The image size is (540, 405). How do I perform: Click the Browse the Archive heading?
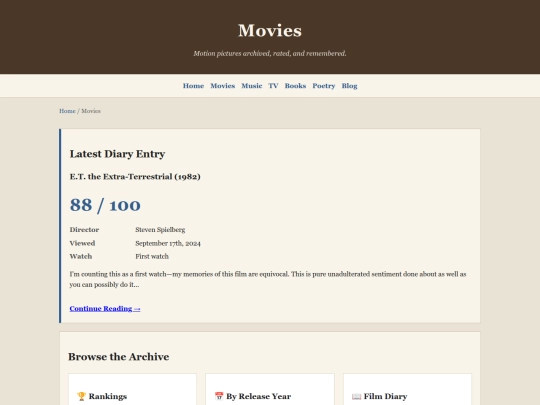(x=118, y=357)
